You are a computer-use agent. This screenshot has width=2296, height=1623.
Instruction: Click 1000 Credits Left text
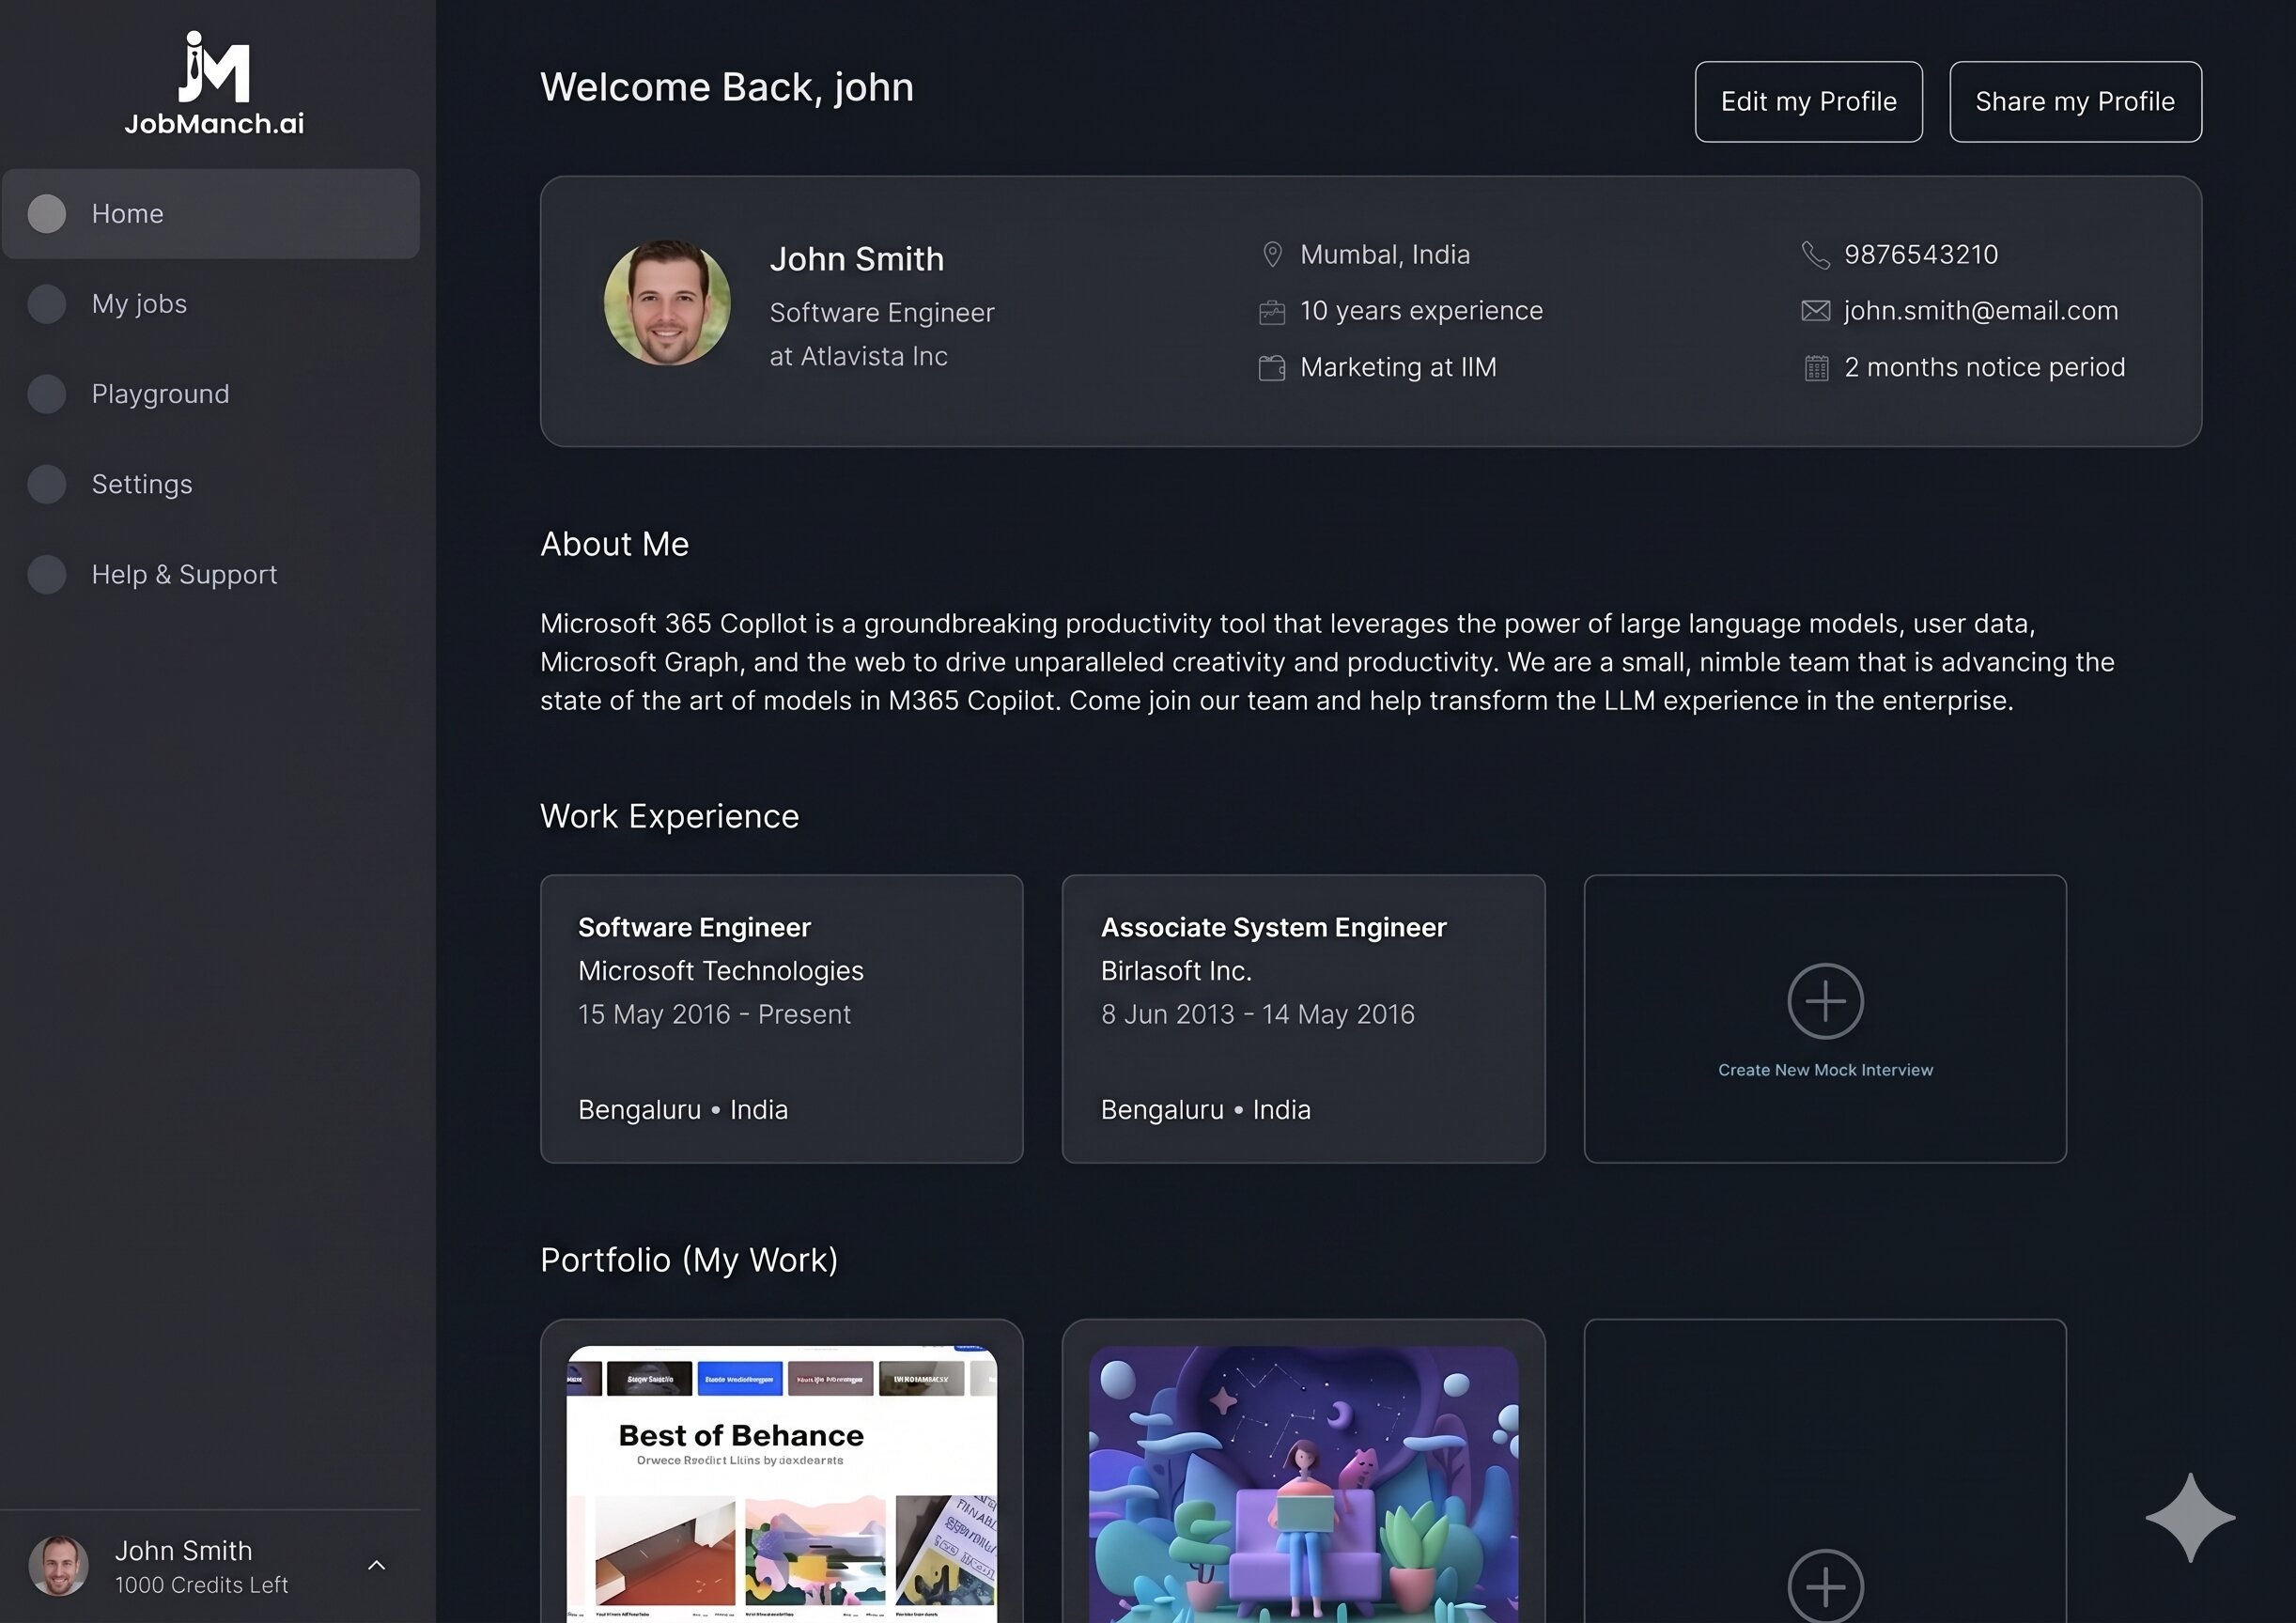point(201,1585)
